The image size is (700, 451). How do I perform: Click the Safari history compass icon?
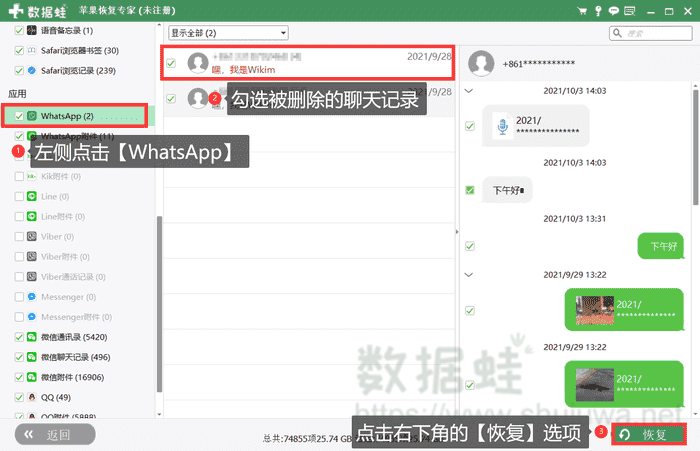click(x=32, y=71)
